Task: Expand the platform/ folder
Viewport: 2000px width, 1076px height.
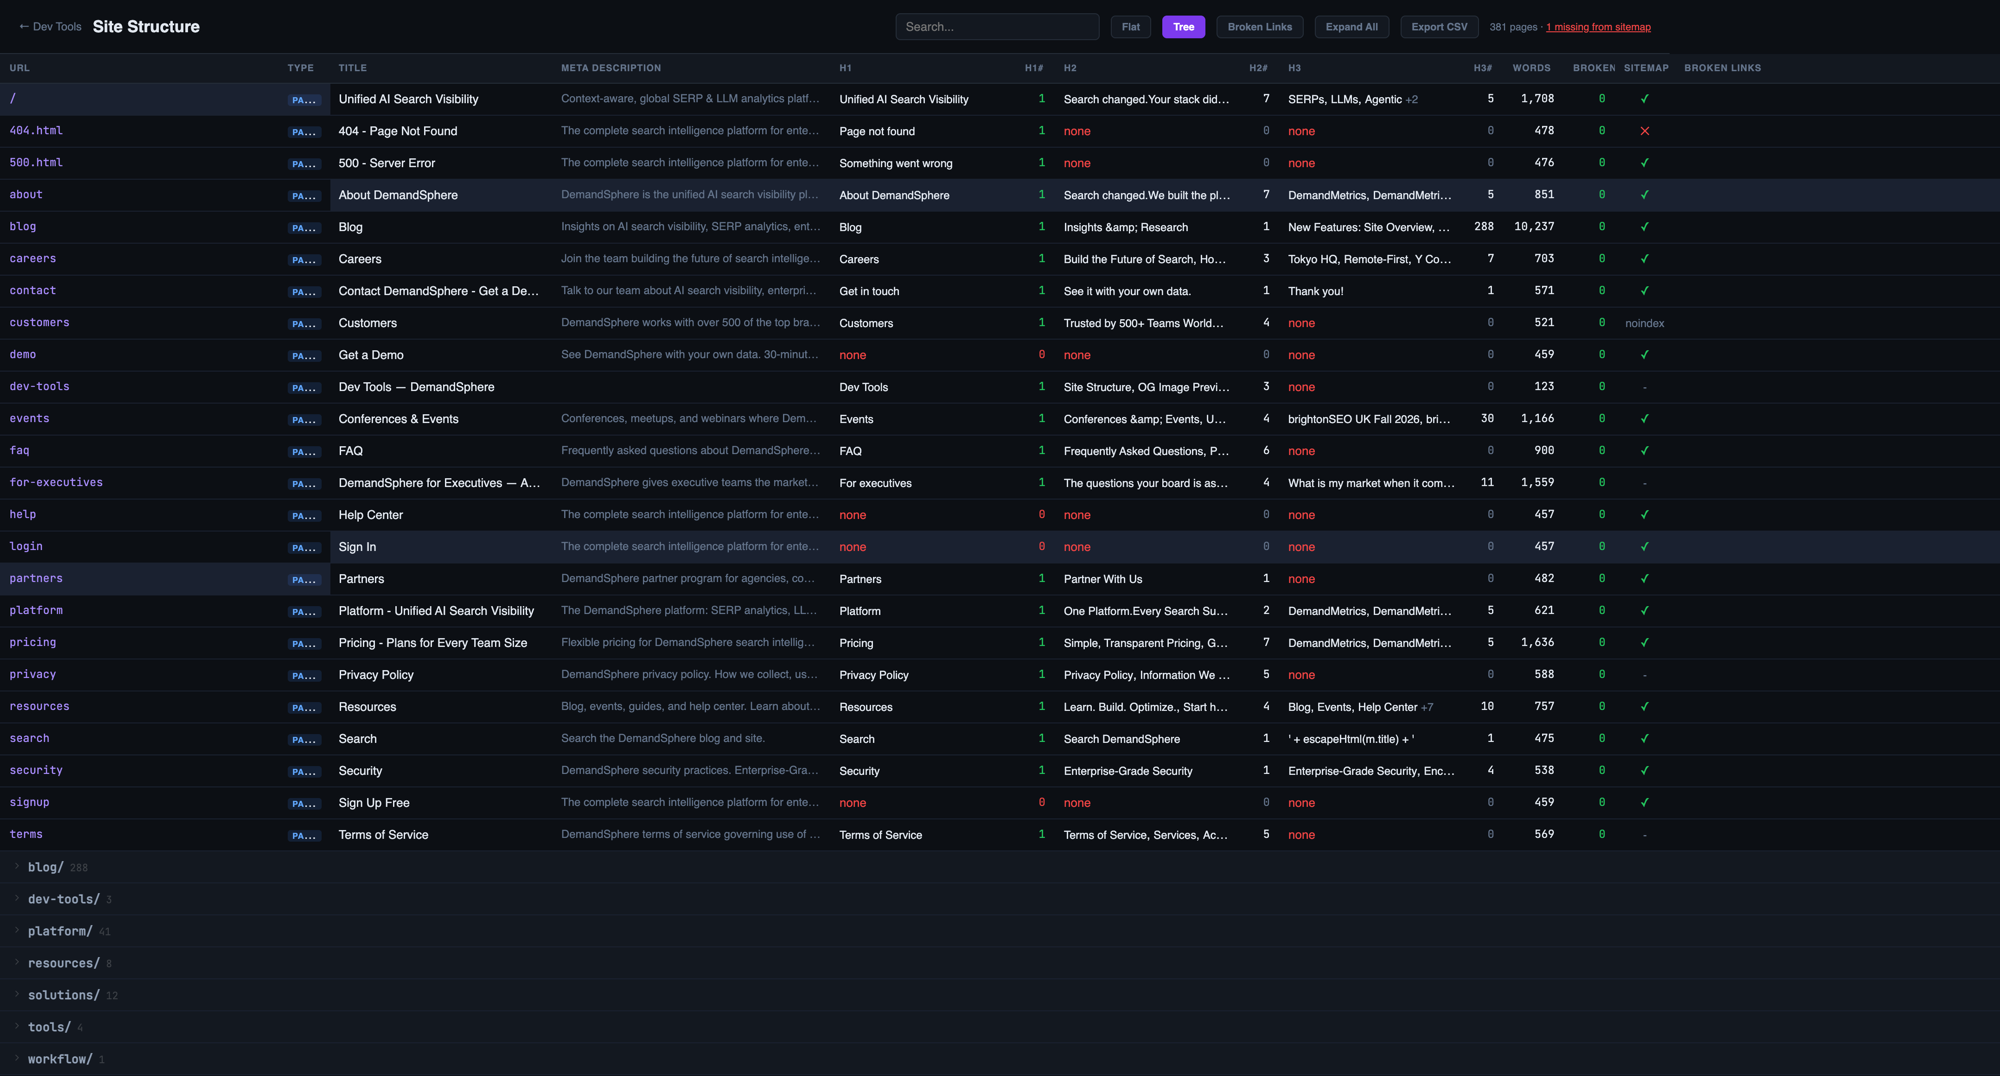Action: (60, 931)
